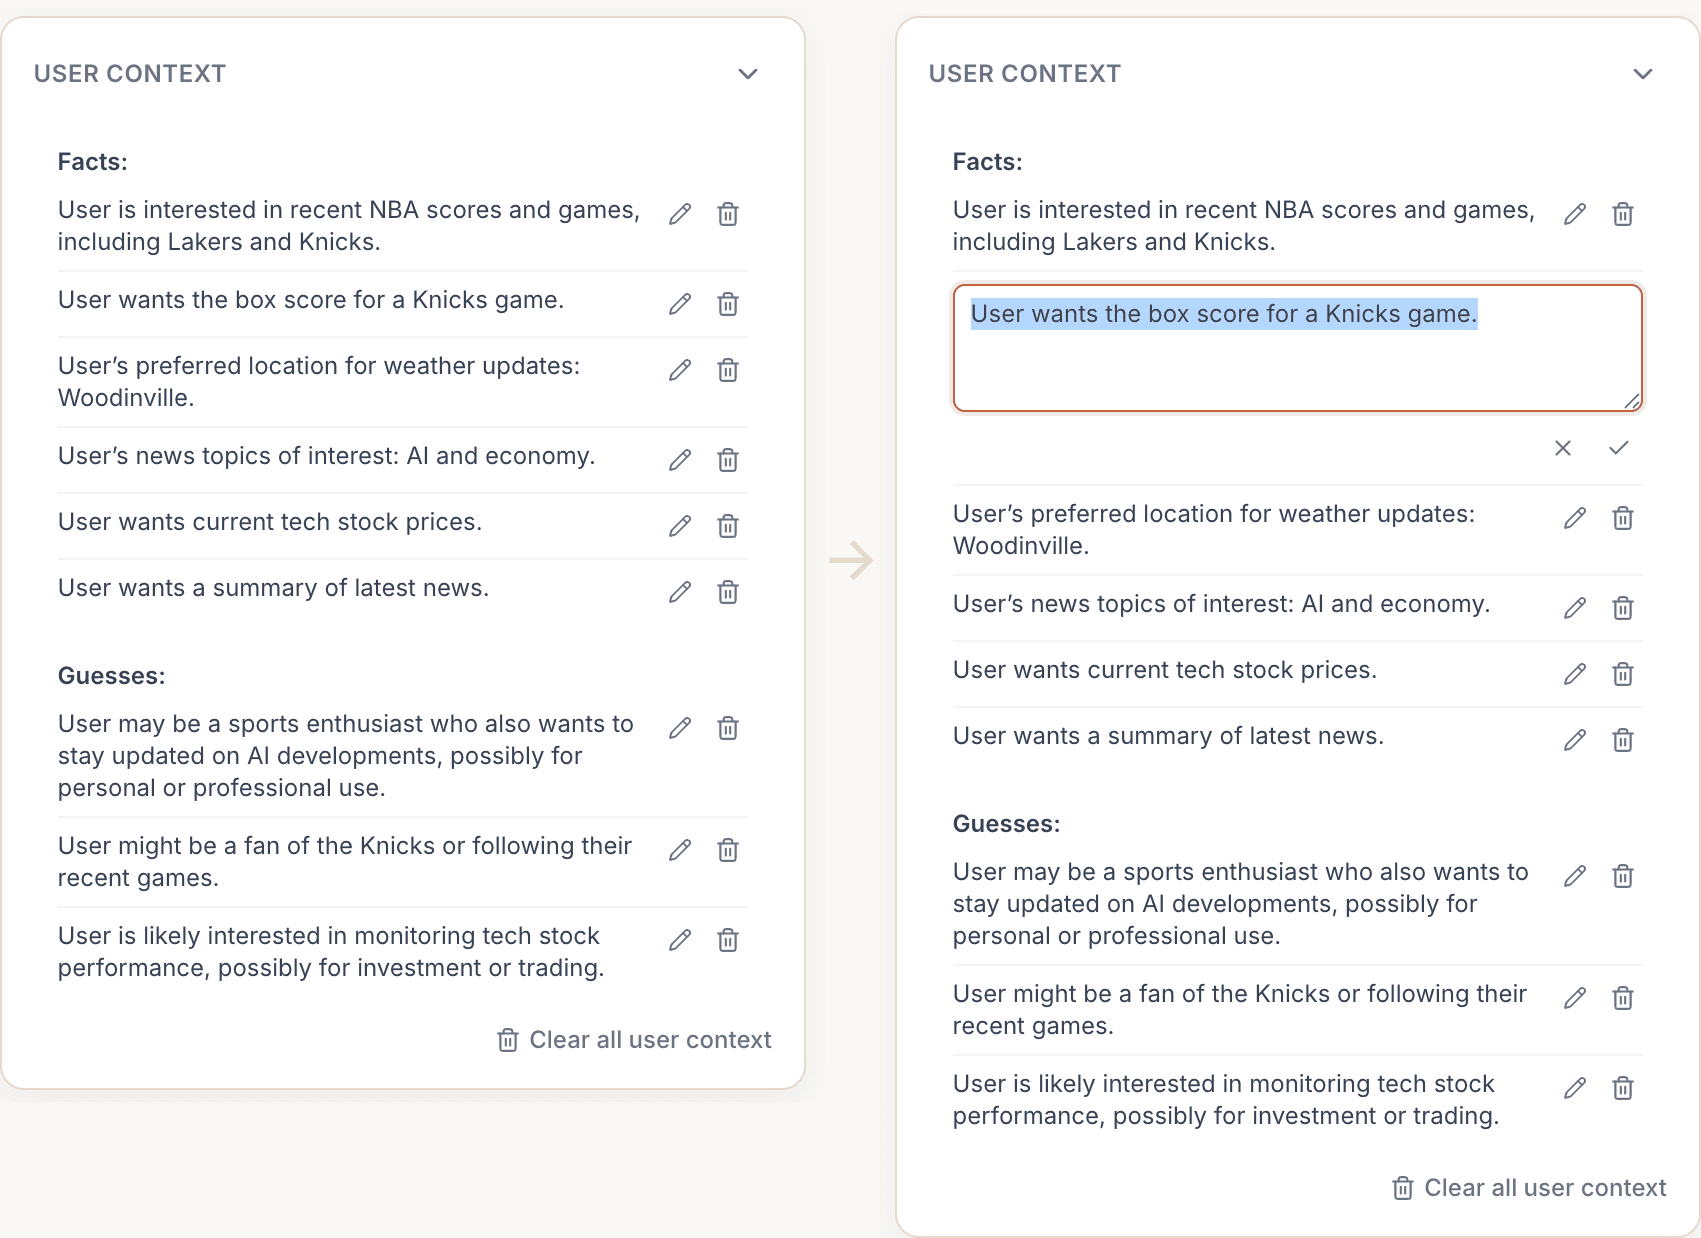Delete Knicks fan guess in right panel
1701x1238 pixels.
[x=1623, y=998]
